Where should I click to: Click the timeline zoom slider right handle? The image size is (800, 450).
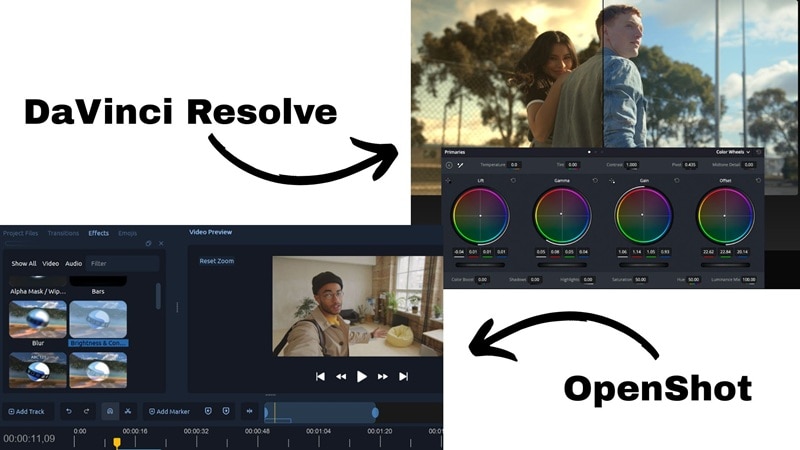click(x=375, y=412)
